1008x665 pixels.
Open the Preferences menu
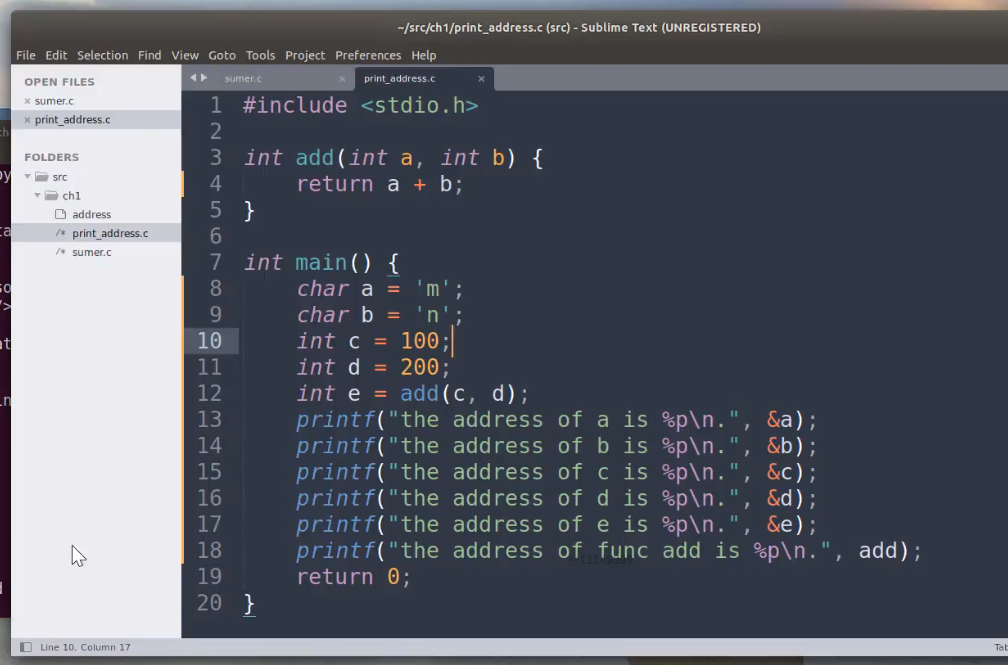click(368, 55)
